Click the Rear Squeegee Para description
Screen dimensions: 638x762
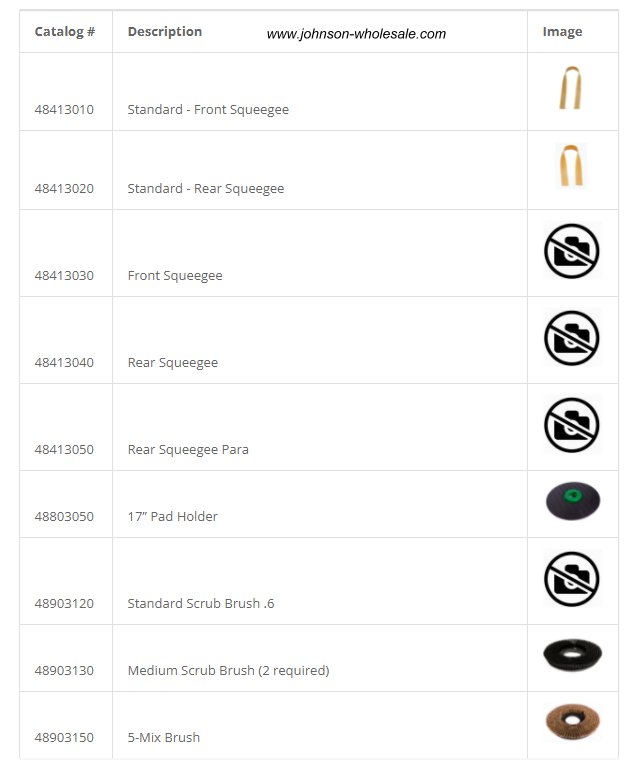pos(188,450)
